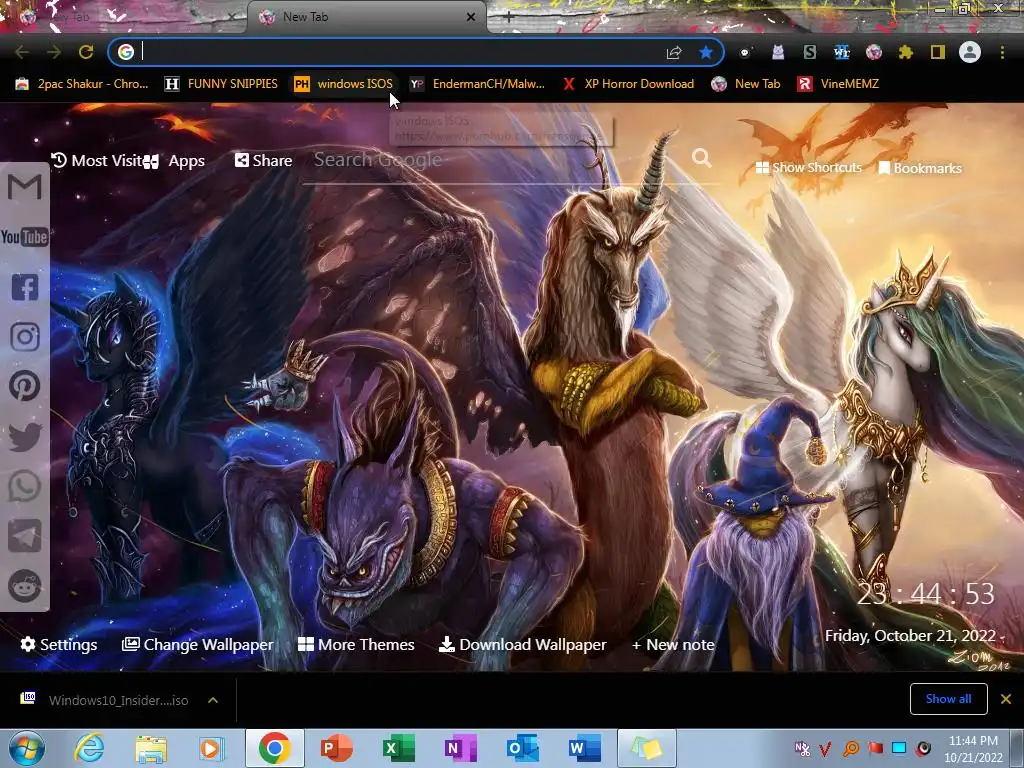
Task: Click Change Wallpaper
Action: pyautogui.click(x=198, y=645)
